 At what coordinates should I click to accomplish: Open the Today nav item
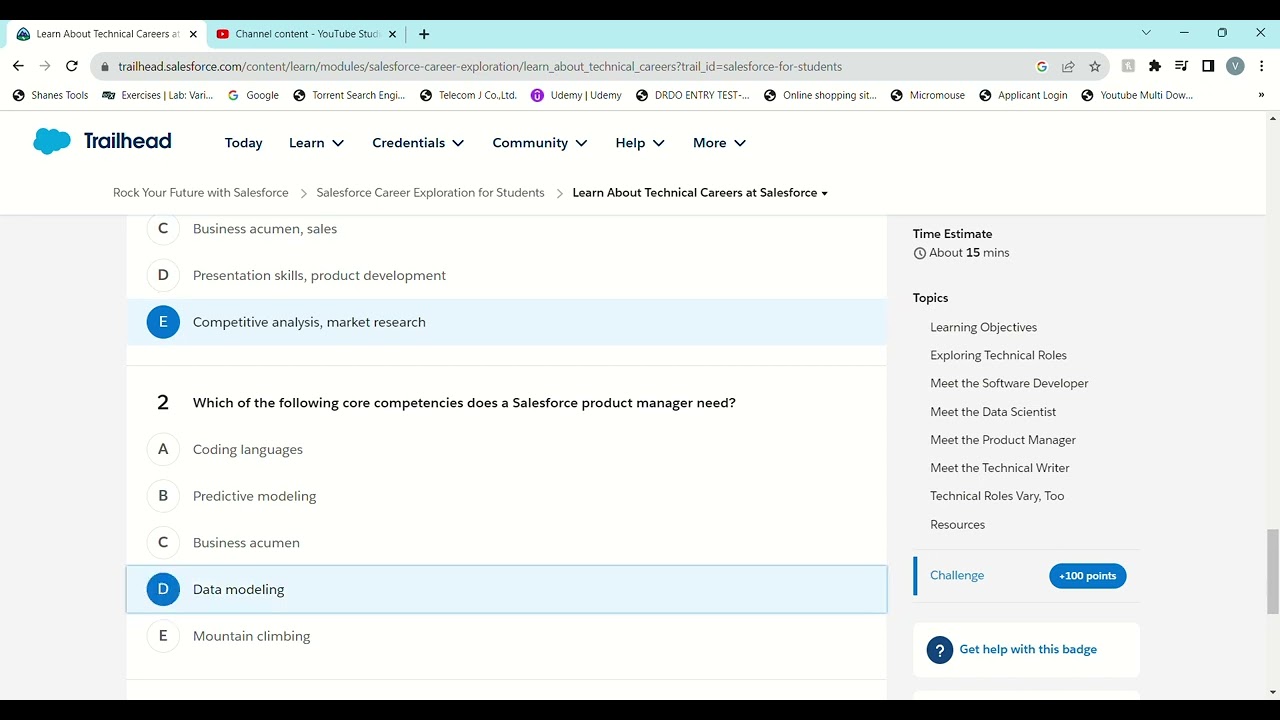(x=243, y=143)
